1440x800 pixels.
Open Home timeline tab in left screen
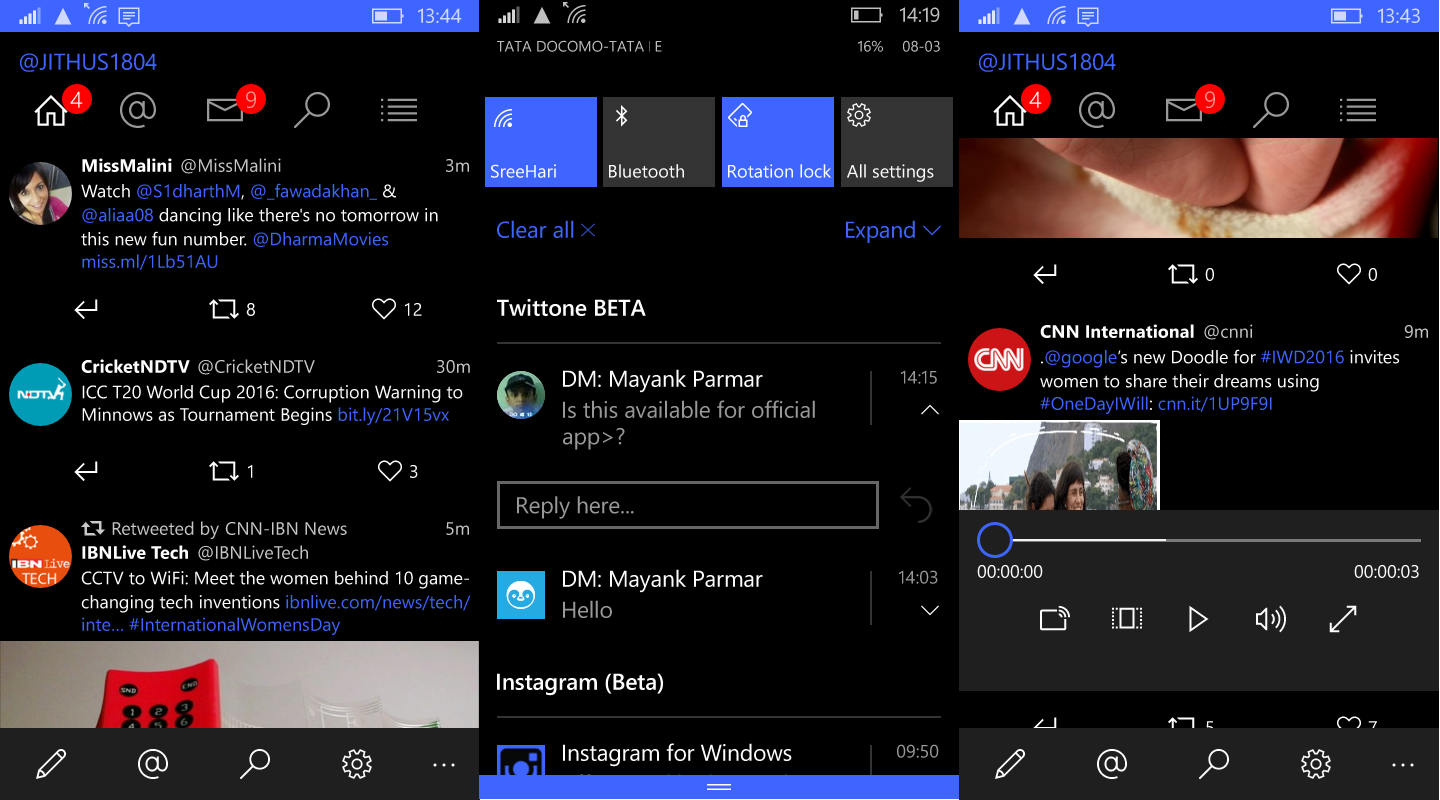pyautogui.click(x=51, y=111)
